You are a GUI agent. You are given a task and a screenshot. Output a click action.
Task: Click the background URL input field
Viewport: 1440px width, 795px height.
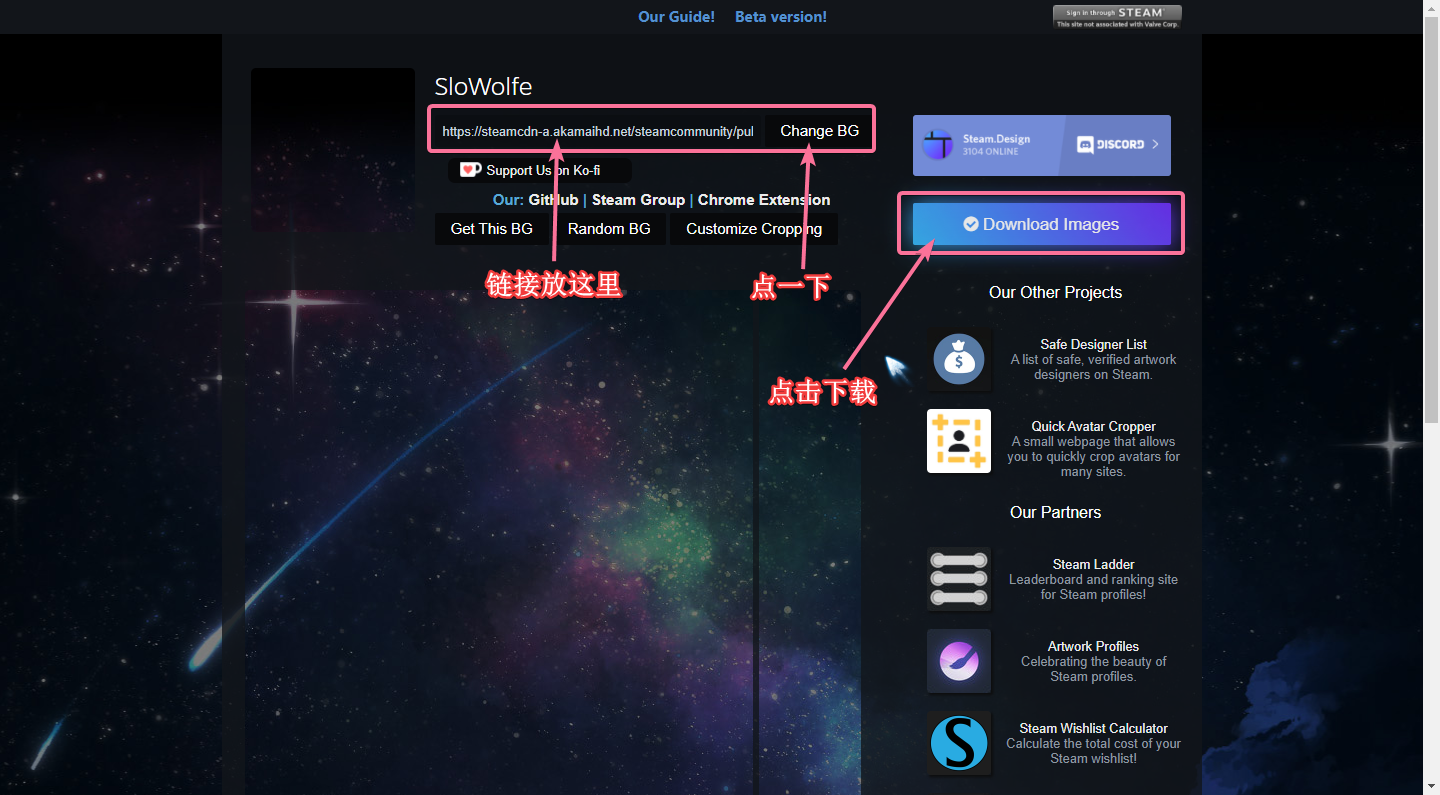(x=597, y=131)
